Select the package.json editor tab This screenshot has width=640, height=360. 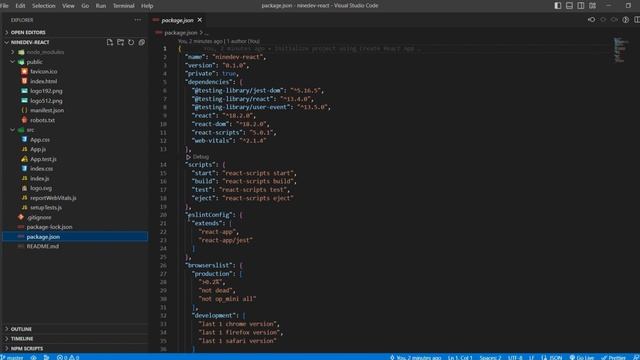(177, 20)
